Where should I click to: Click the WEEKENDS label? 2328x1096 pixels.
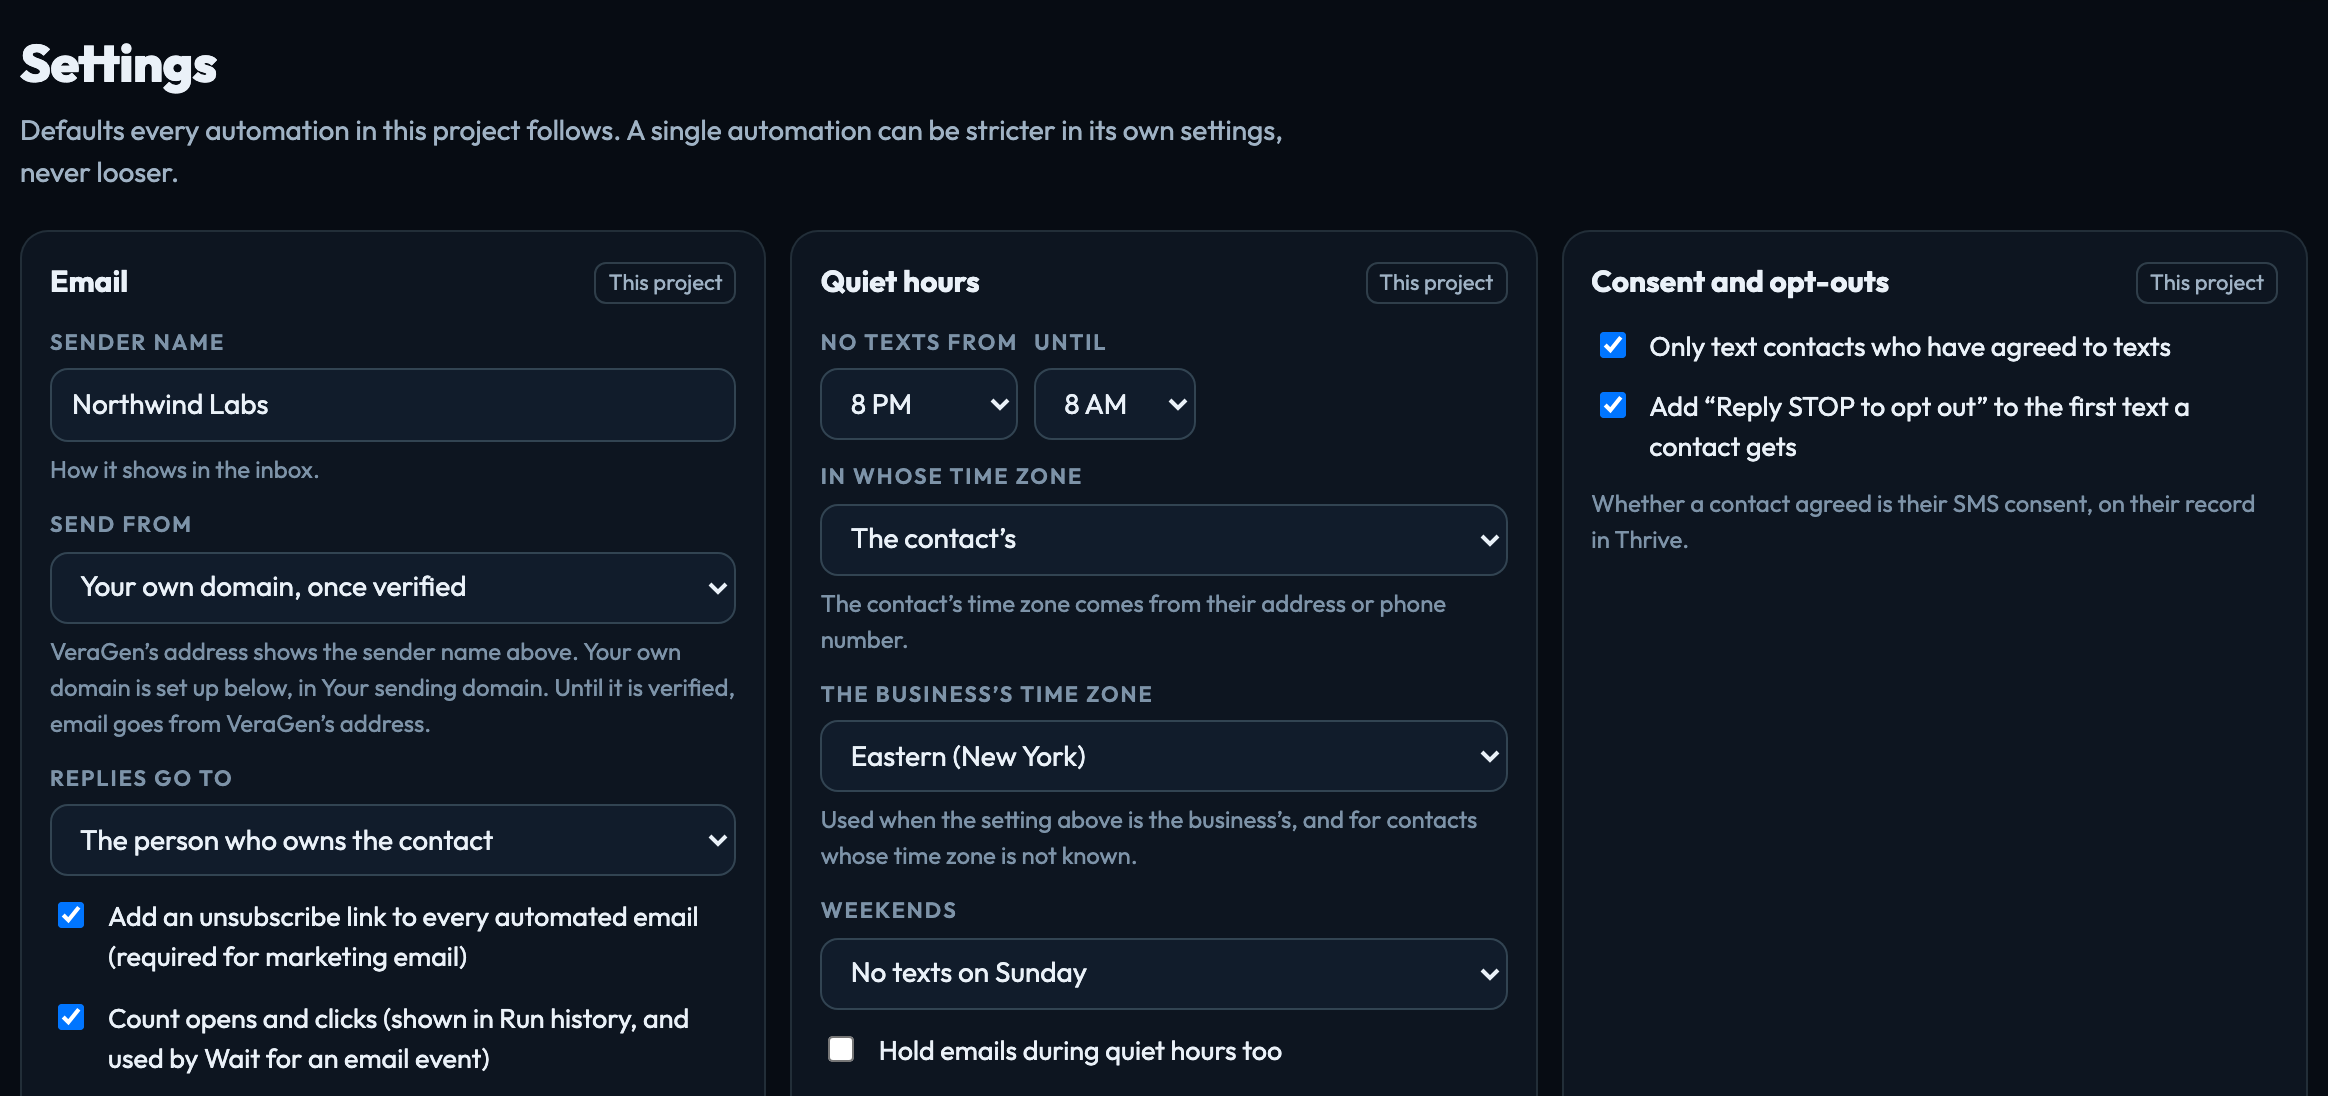click(x=888, y=910)
